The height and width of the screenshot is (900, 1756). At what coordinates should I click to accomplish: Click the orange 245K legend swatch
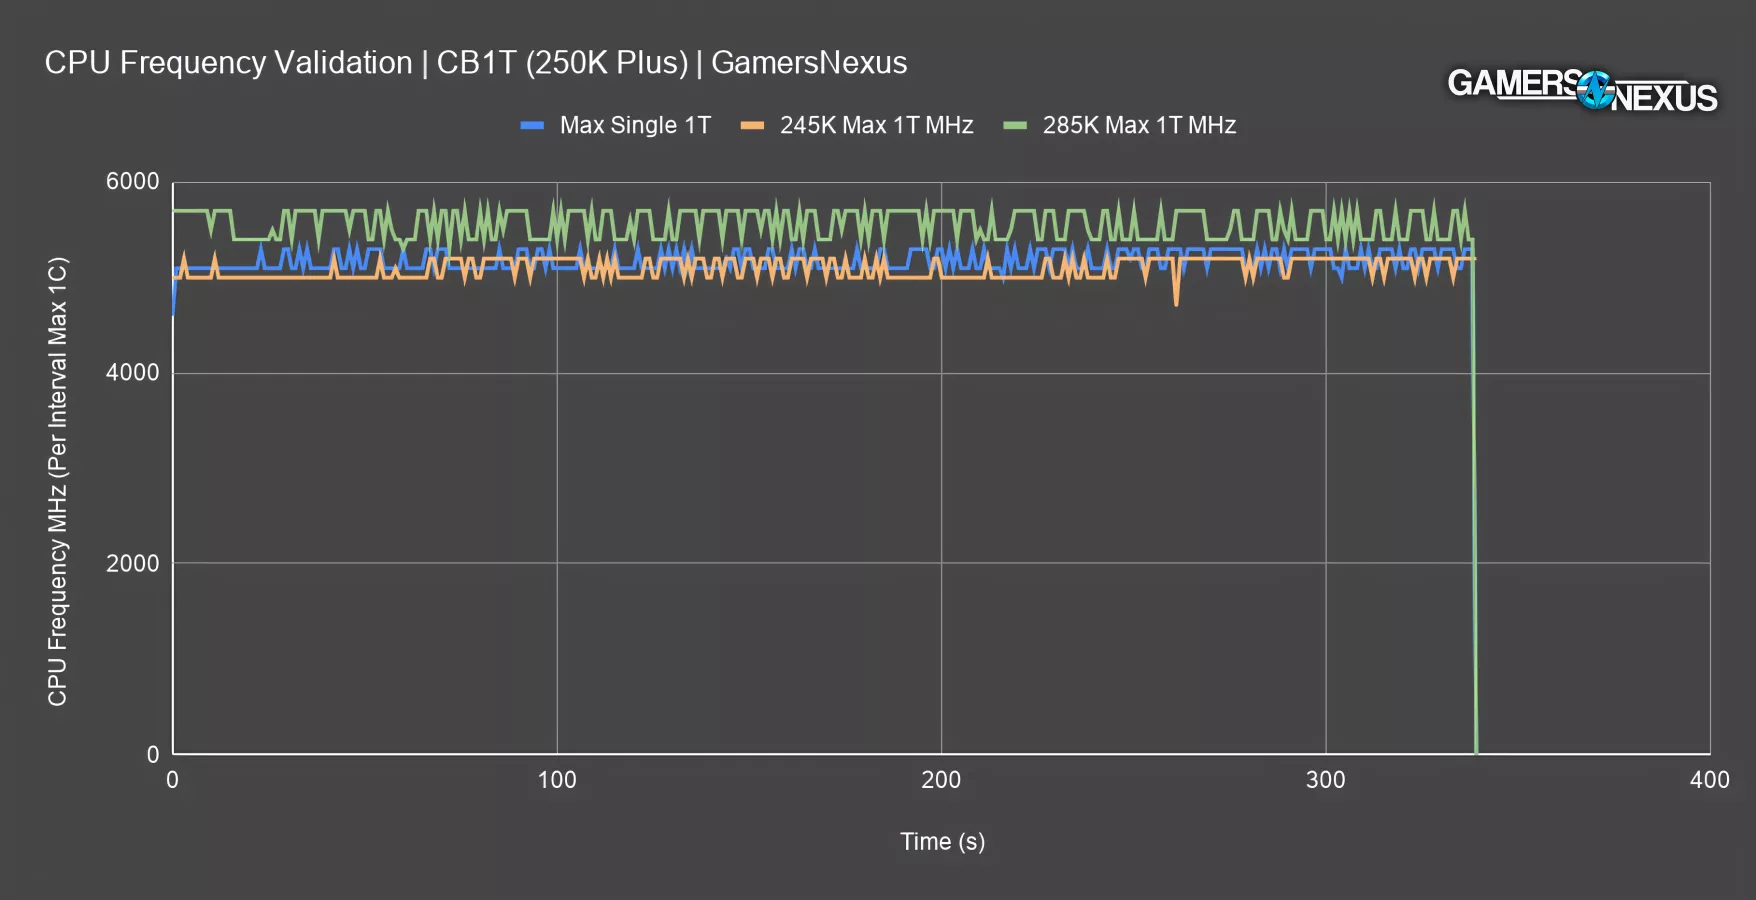tap(752, 126)
